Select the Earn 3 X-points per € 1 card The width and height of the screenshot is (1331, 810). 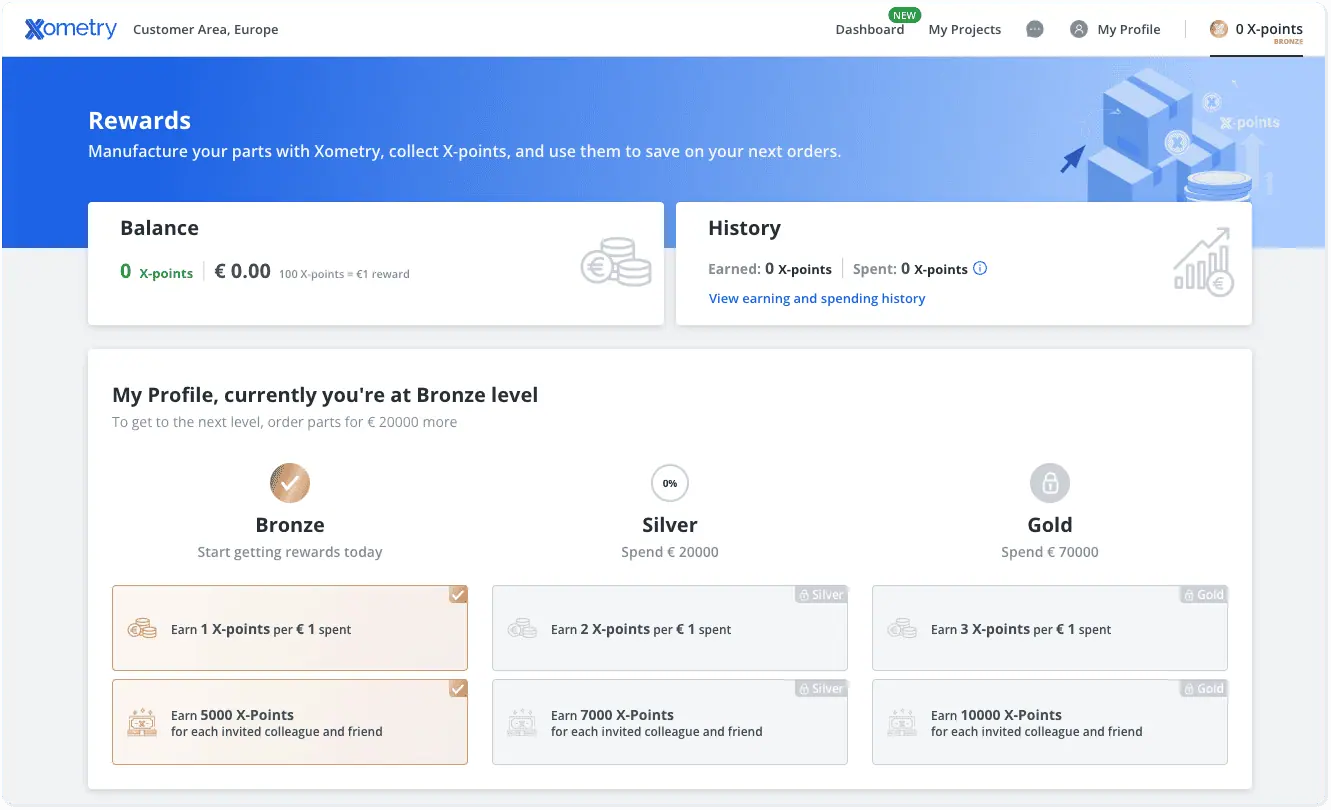point(1050,628)
